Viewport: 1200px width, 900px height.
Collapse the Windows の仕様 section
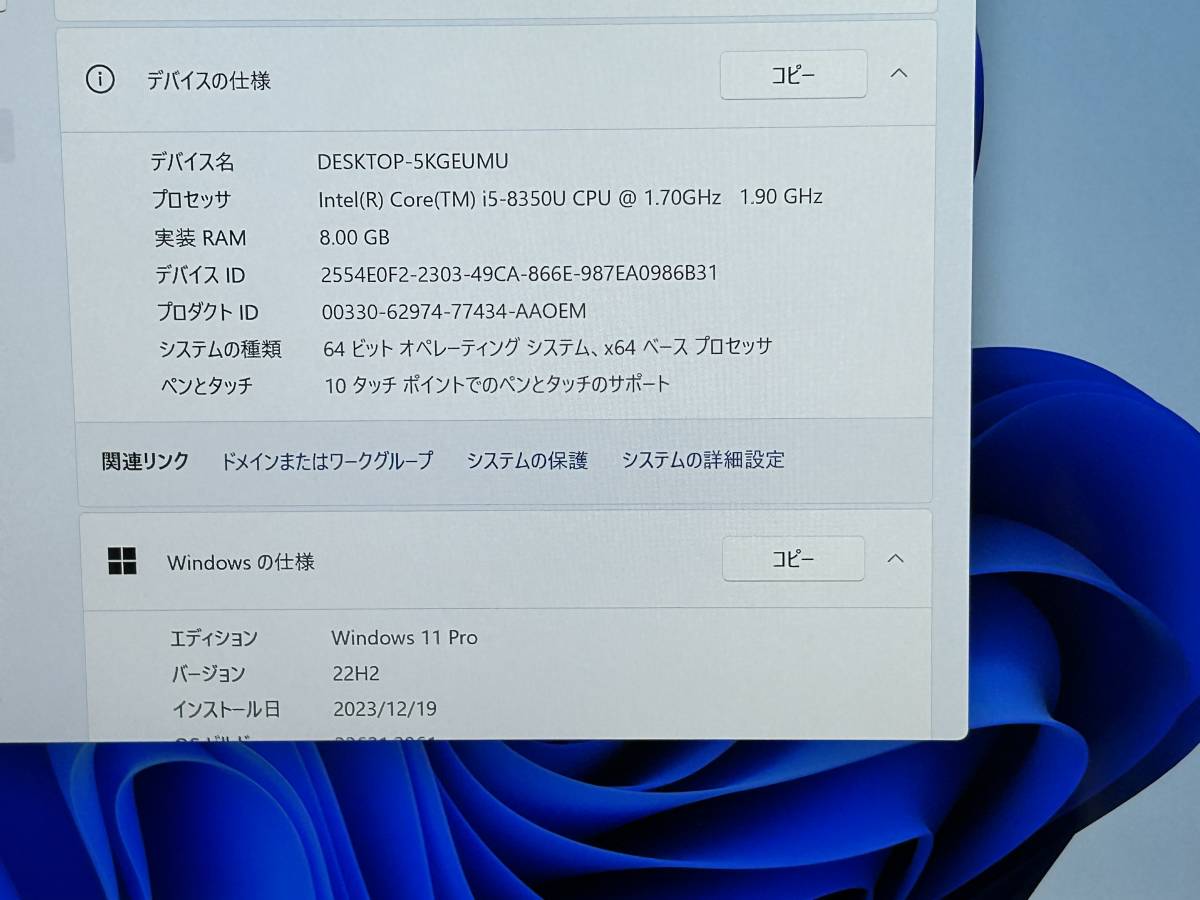pos(896,558)
